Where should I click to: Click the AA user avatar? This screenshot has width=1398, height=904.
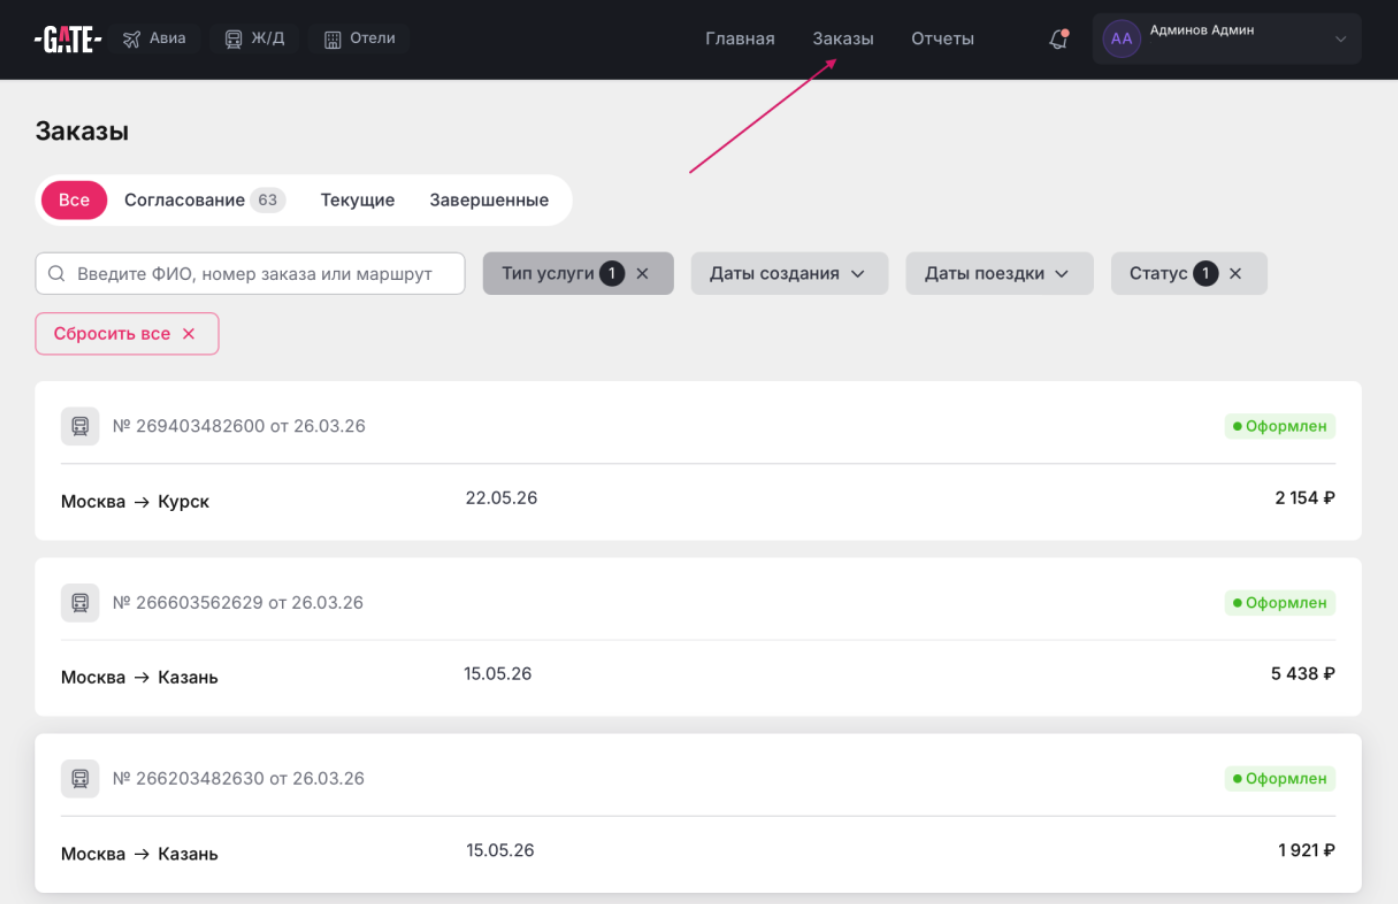tap(1121, 39)
